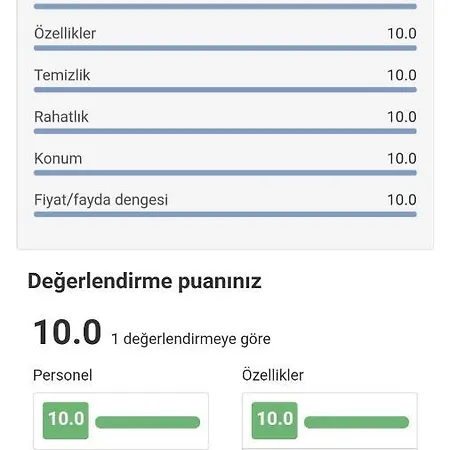Click the green 10.0 badge under Özellikler card
The image size is (450, 450).
click(x=275, y=420)
